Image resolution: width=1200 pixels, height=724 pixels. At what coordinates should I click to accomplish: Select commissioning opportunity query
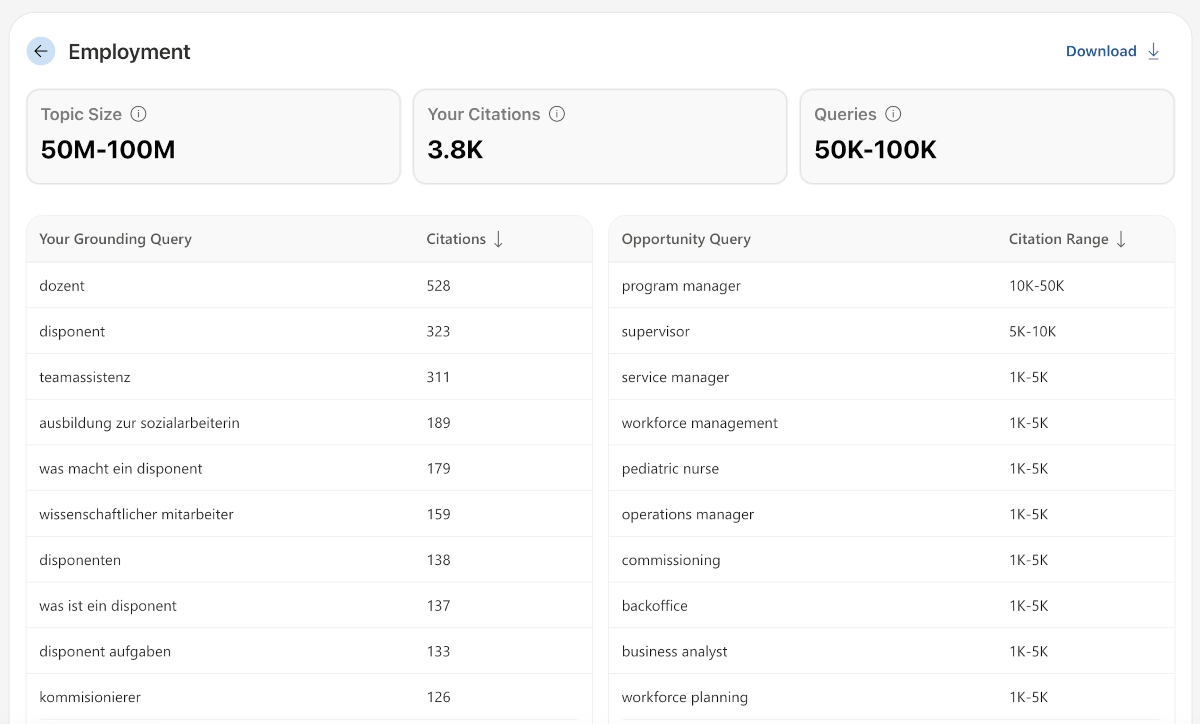892,560
